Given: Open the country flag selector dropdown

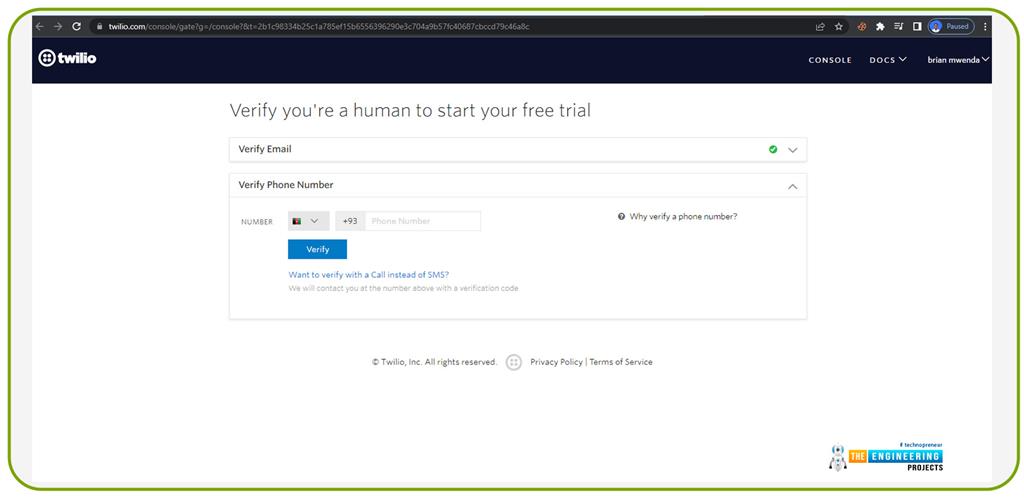Looking at the screenshot, I should click(308, 221).
